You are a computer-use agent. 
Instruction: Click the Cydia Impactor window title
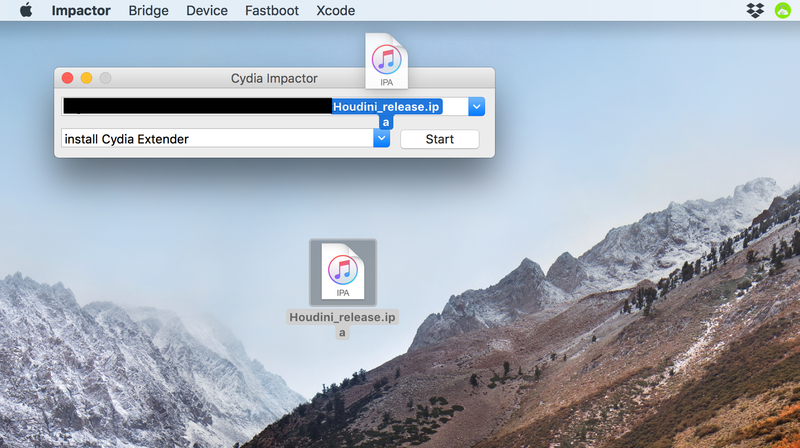(x=274, y=79)
